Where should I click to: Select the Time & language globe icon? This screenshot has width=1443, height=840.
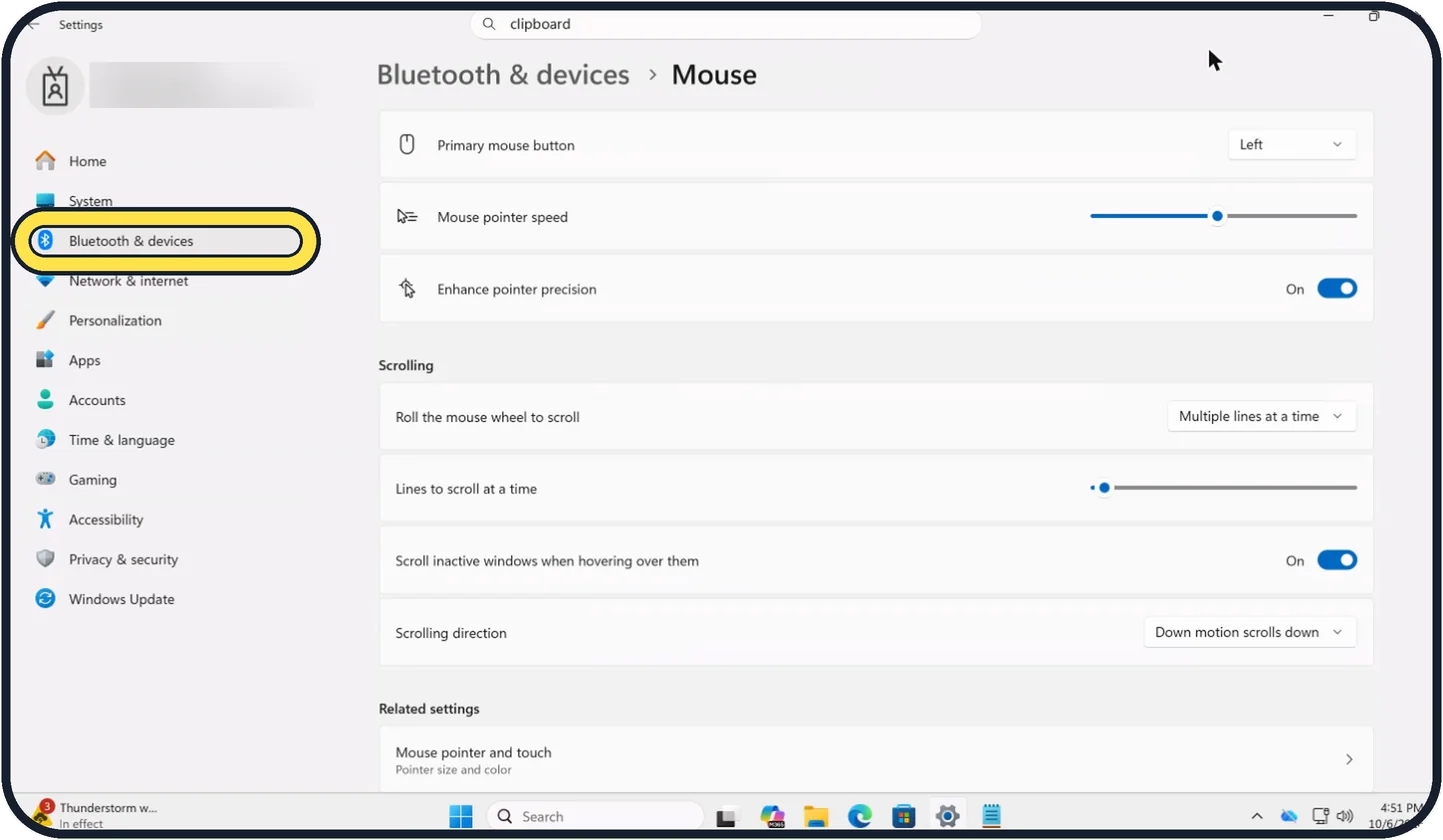coord(45,440)
